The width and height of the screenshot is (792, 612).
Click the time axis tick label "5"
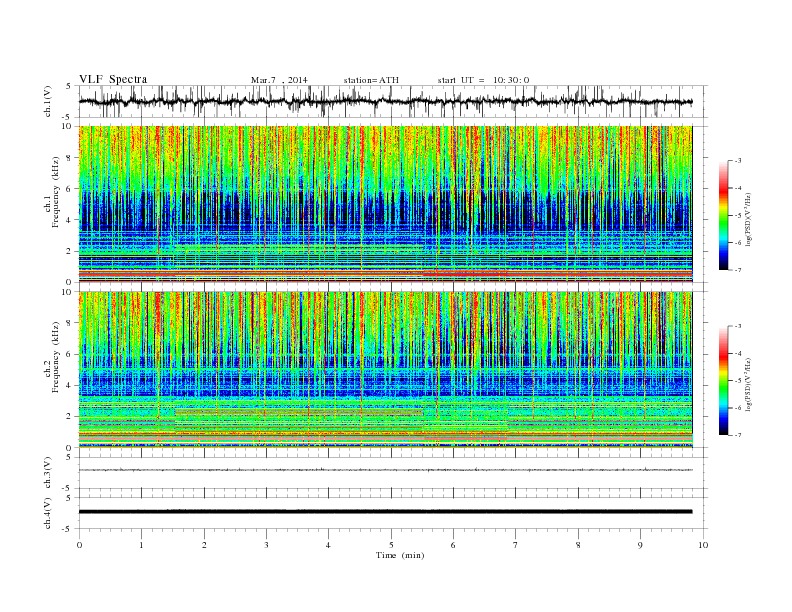pyautogui.click(x=391, y=545)
